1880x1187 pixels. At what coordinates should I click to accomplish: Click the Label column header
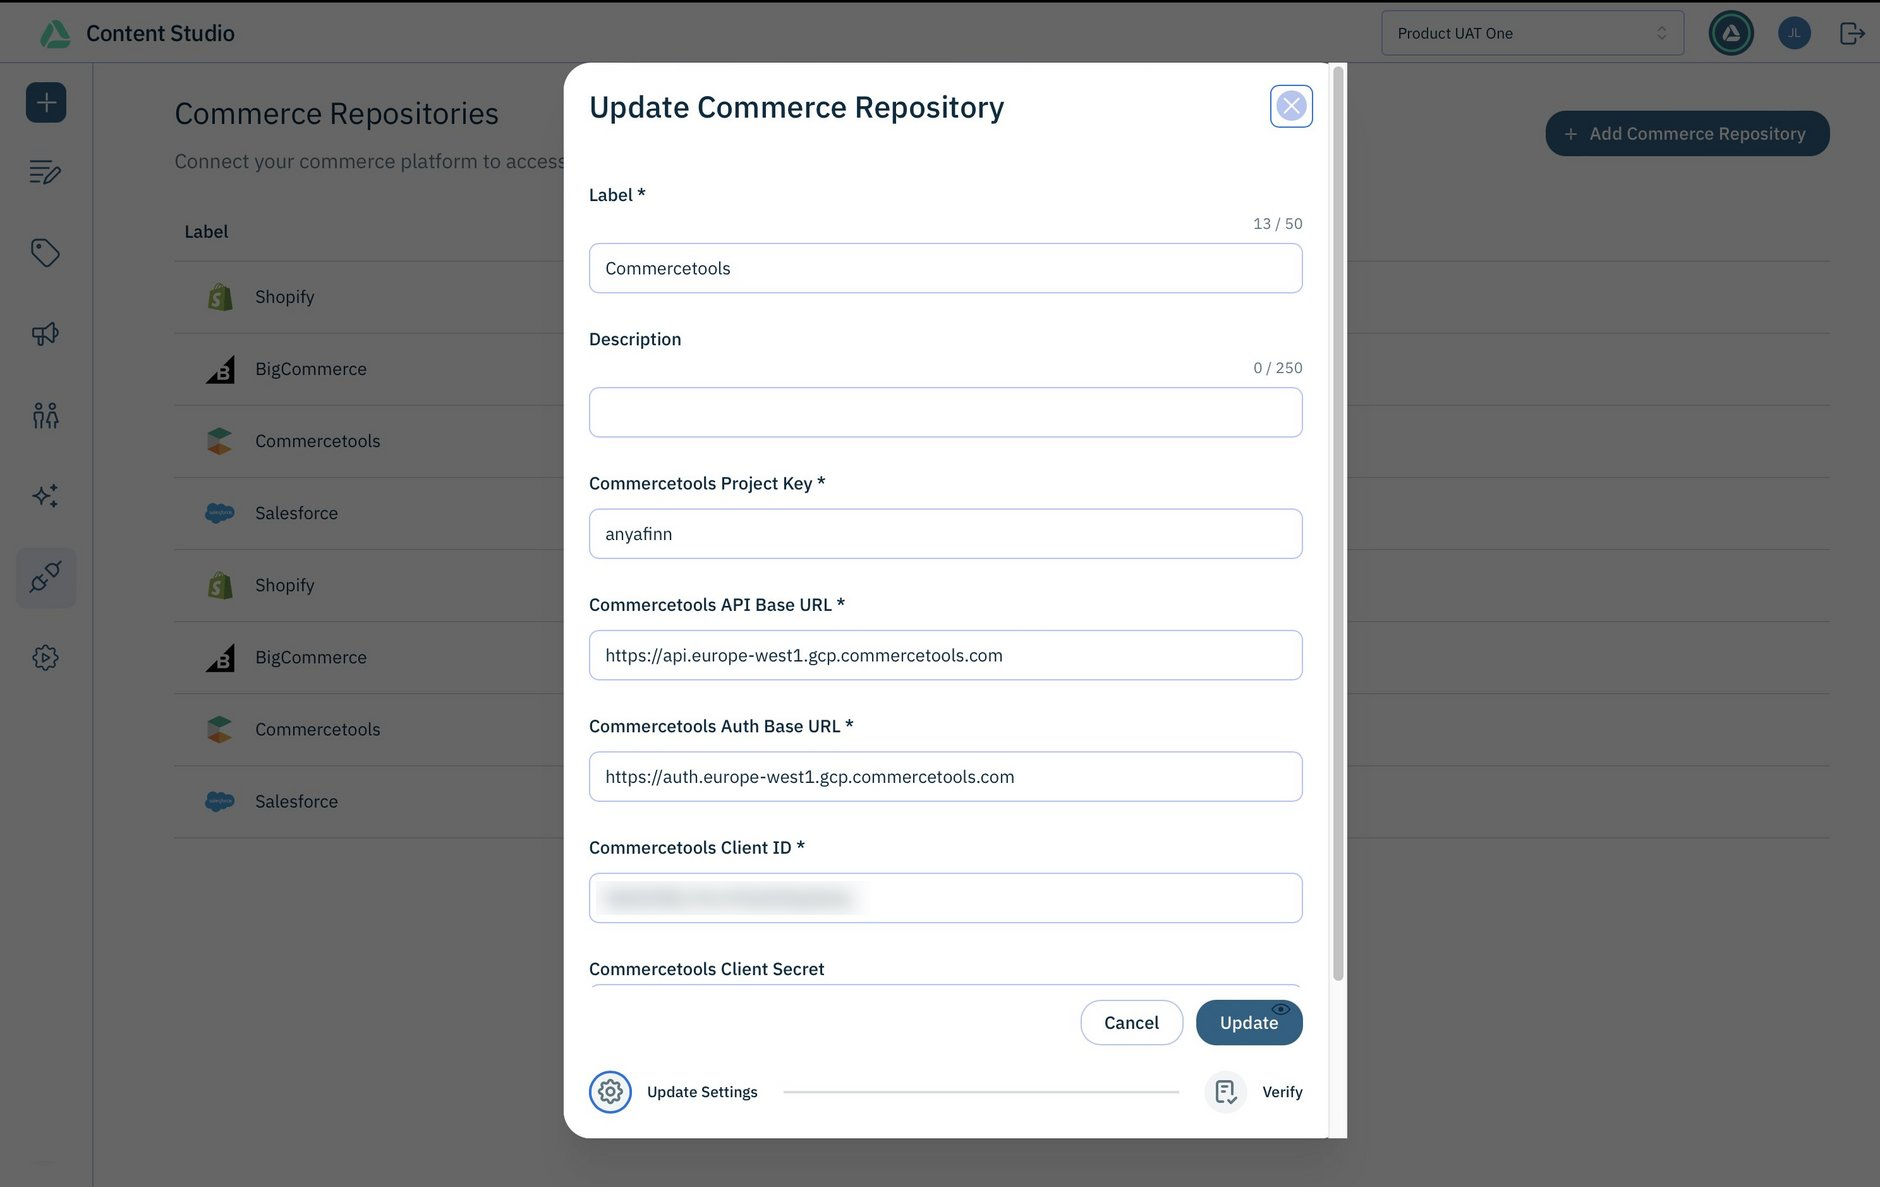click(206, 231)
